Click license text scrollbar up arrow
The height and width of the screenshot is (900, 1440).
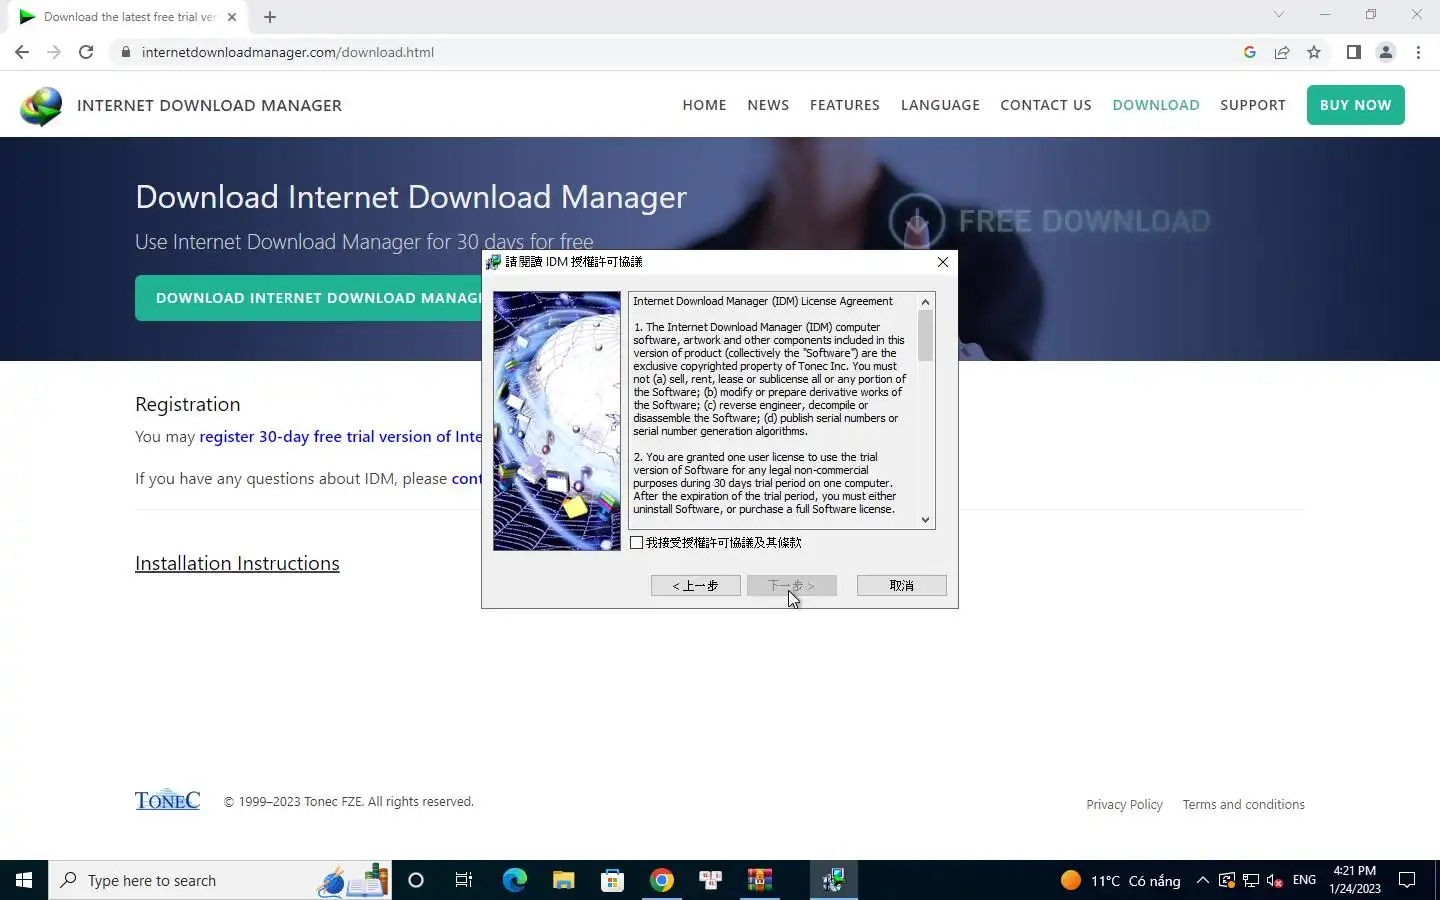coord(925,302)
